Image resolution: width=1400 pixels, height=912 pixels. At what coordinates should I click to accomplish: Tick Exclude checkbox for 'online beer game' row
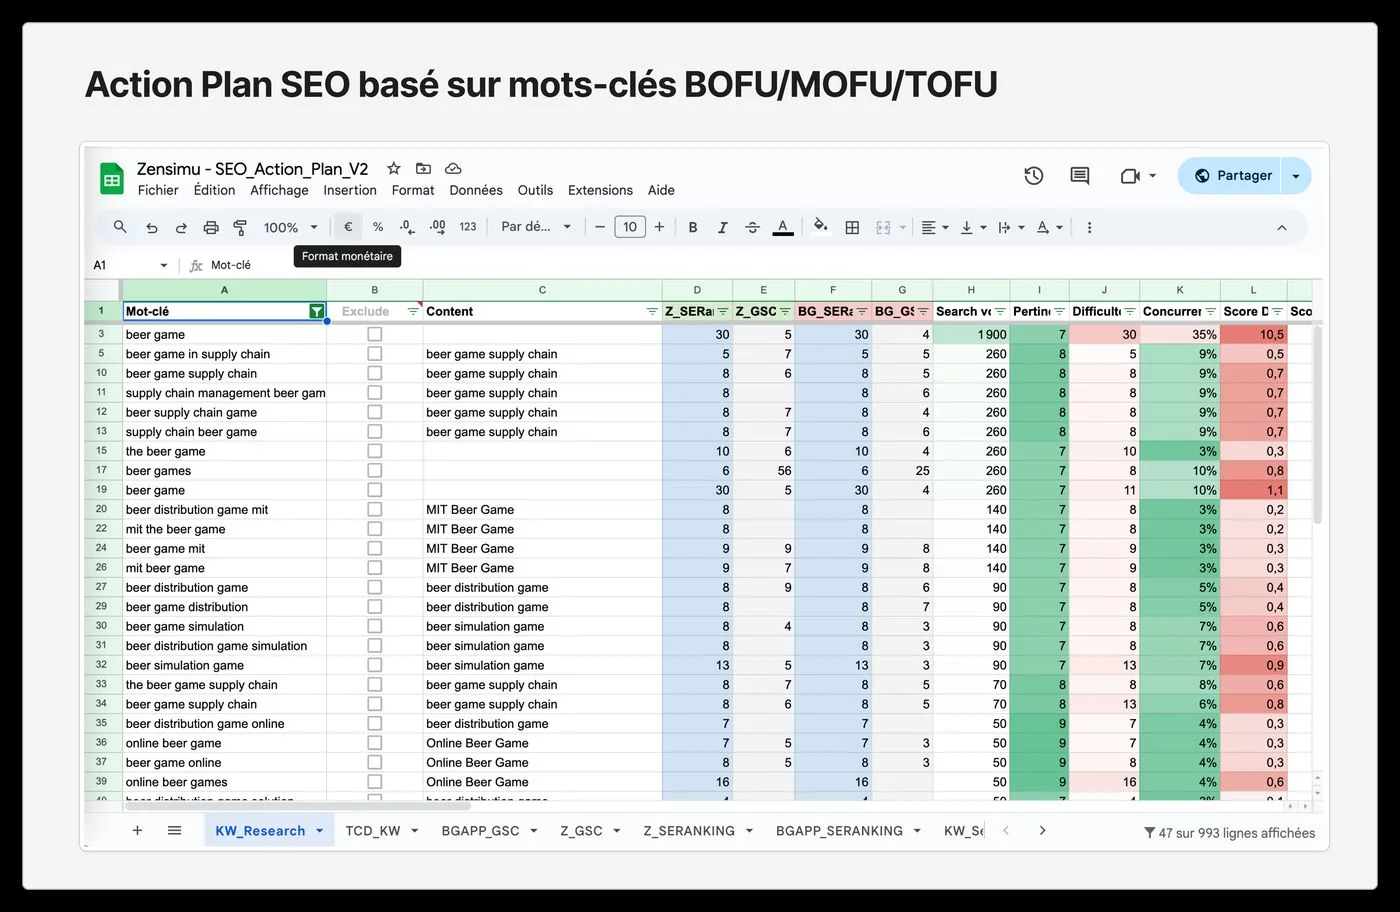[374, 743]
